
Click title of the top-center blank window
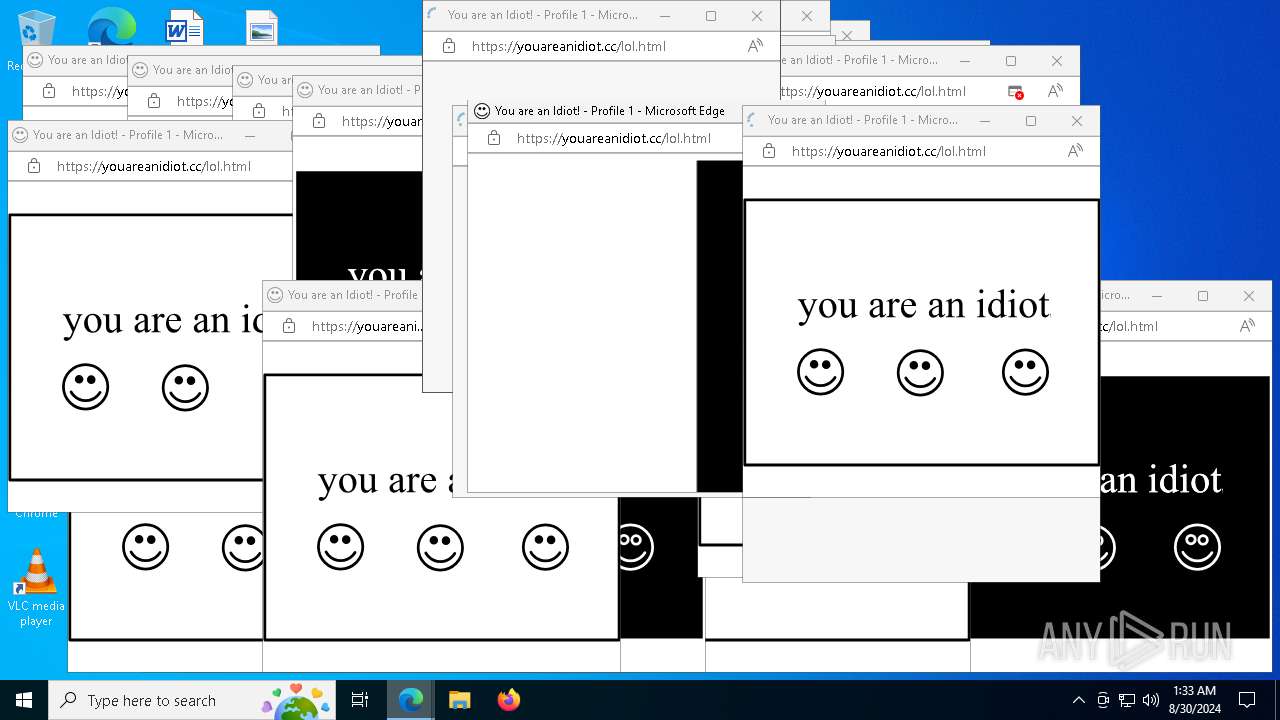tap(543, 15)
